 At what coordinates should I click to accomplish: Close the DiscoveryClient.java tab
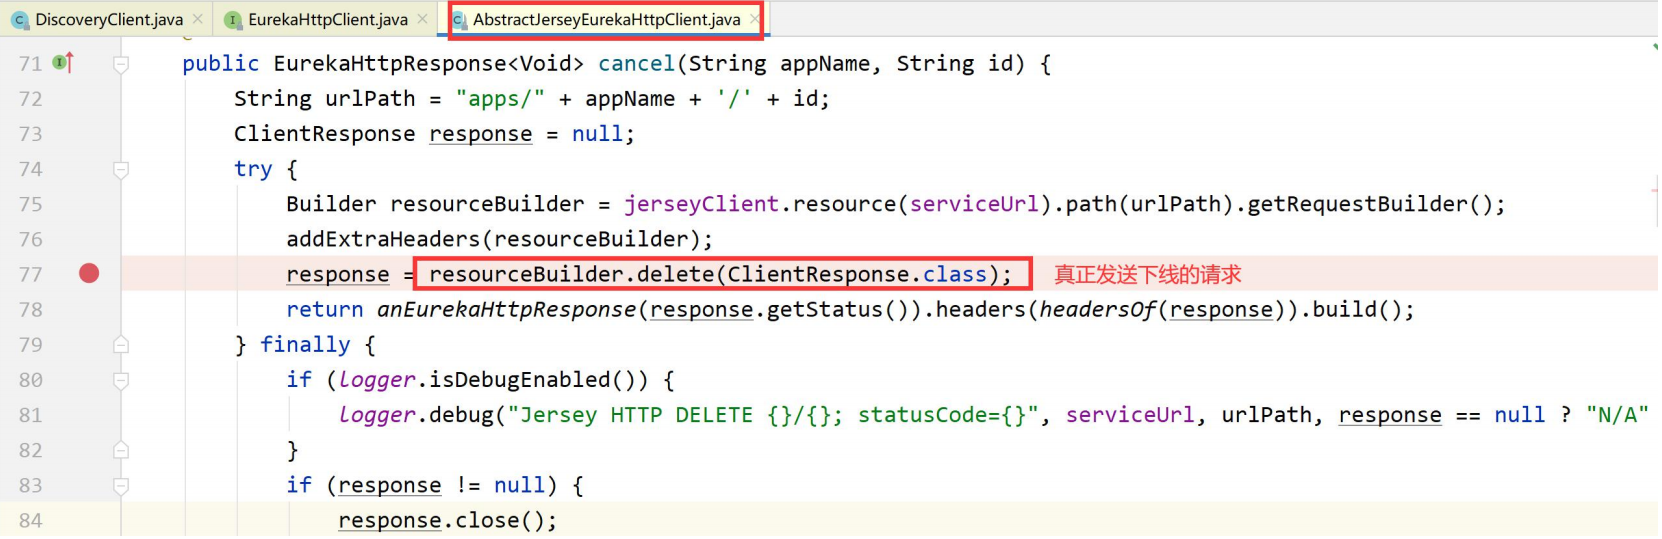[198, 19]
